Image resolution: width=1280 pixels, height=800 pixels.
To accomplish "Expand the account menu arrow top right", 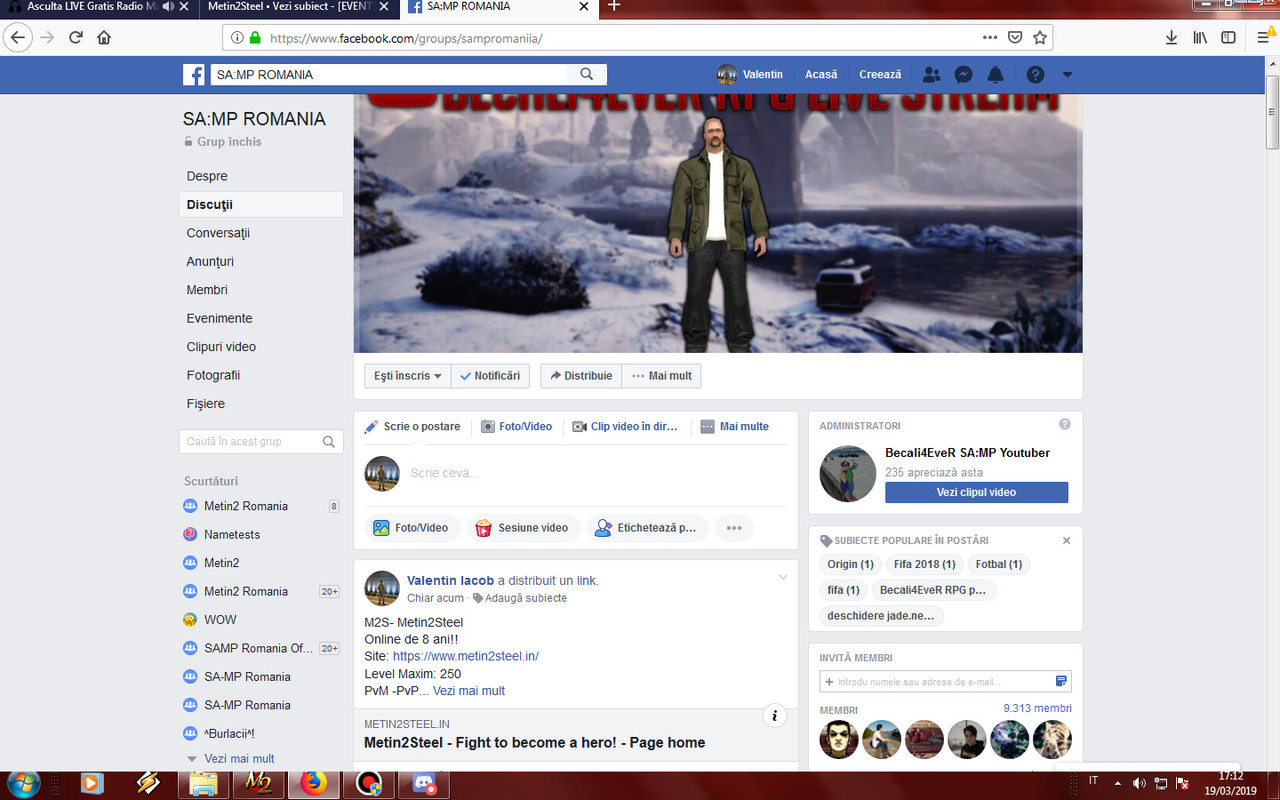I will point(1066,74).
